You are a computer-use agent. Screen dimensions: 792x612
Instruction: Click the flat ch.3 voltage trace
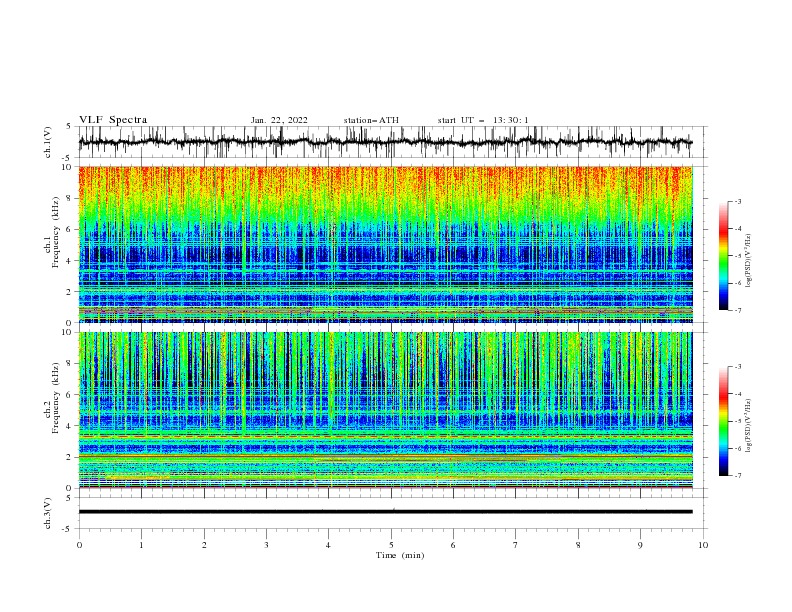pyautogui.click(x=385, y=512)
